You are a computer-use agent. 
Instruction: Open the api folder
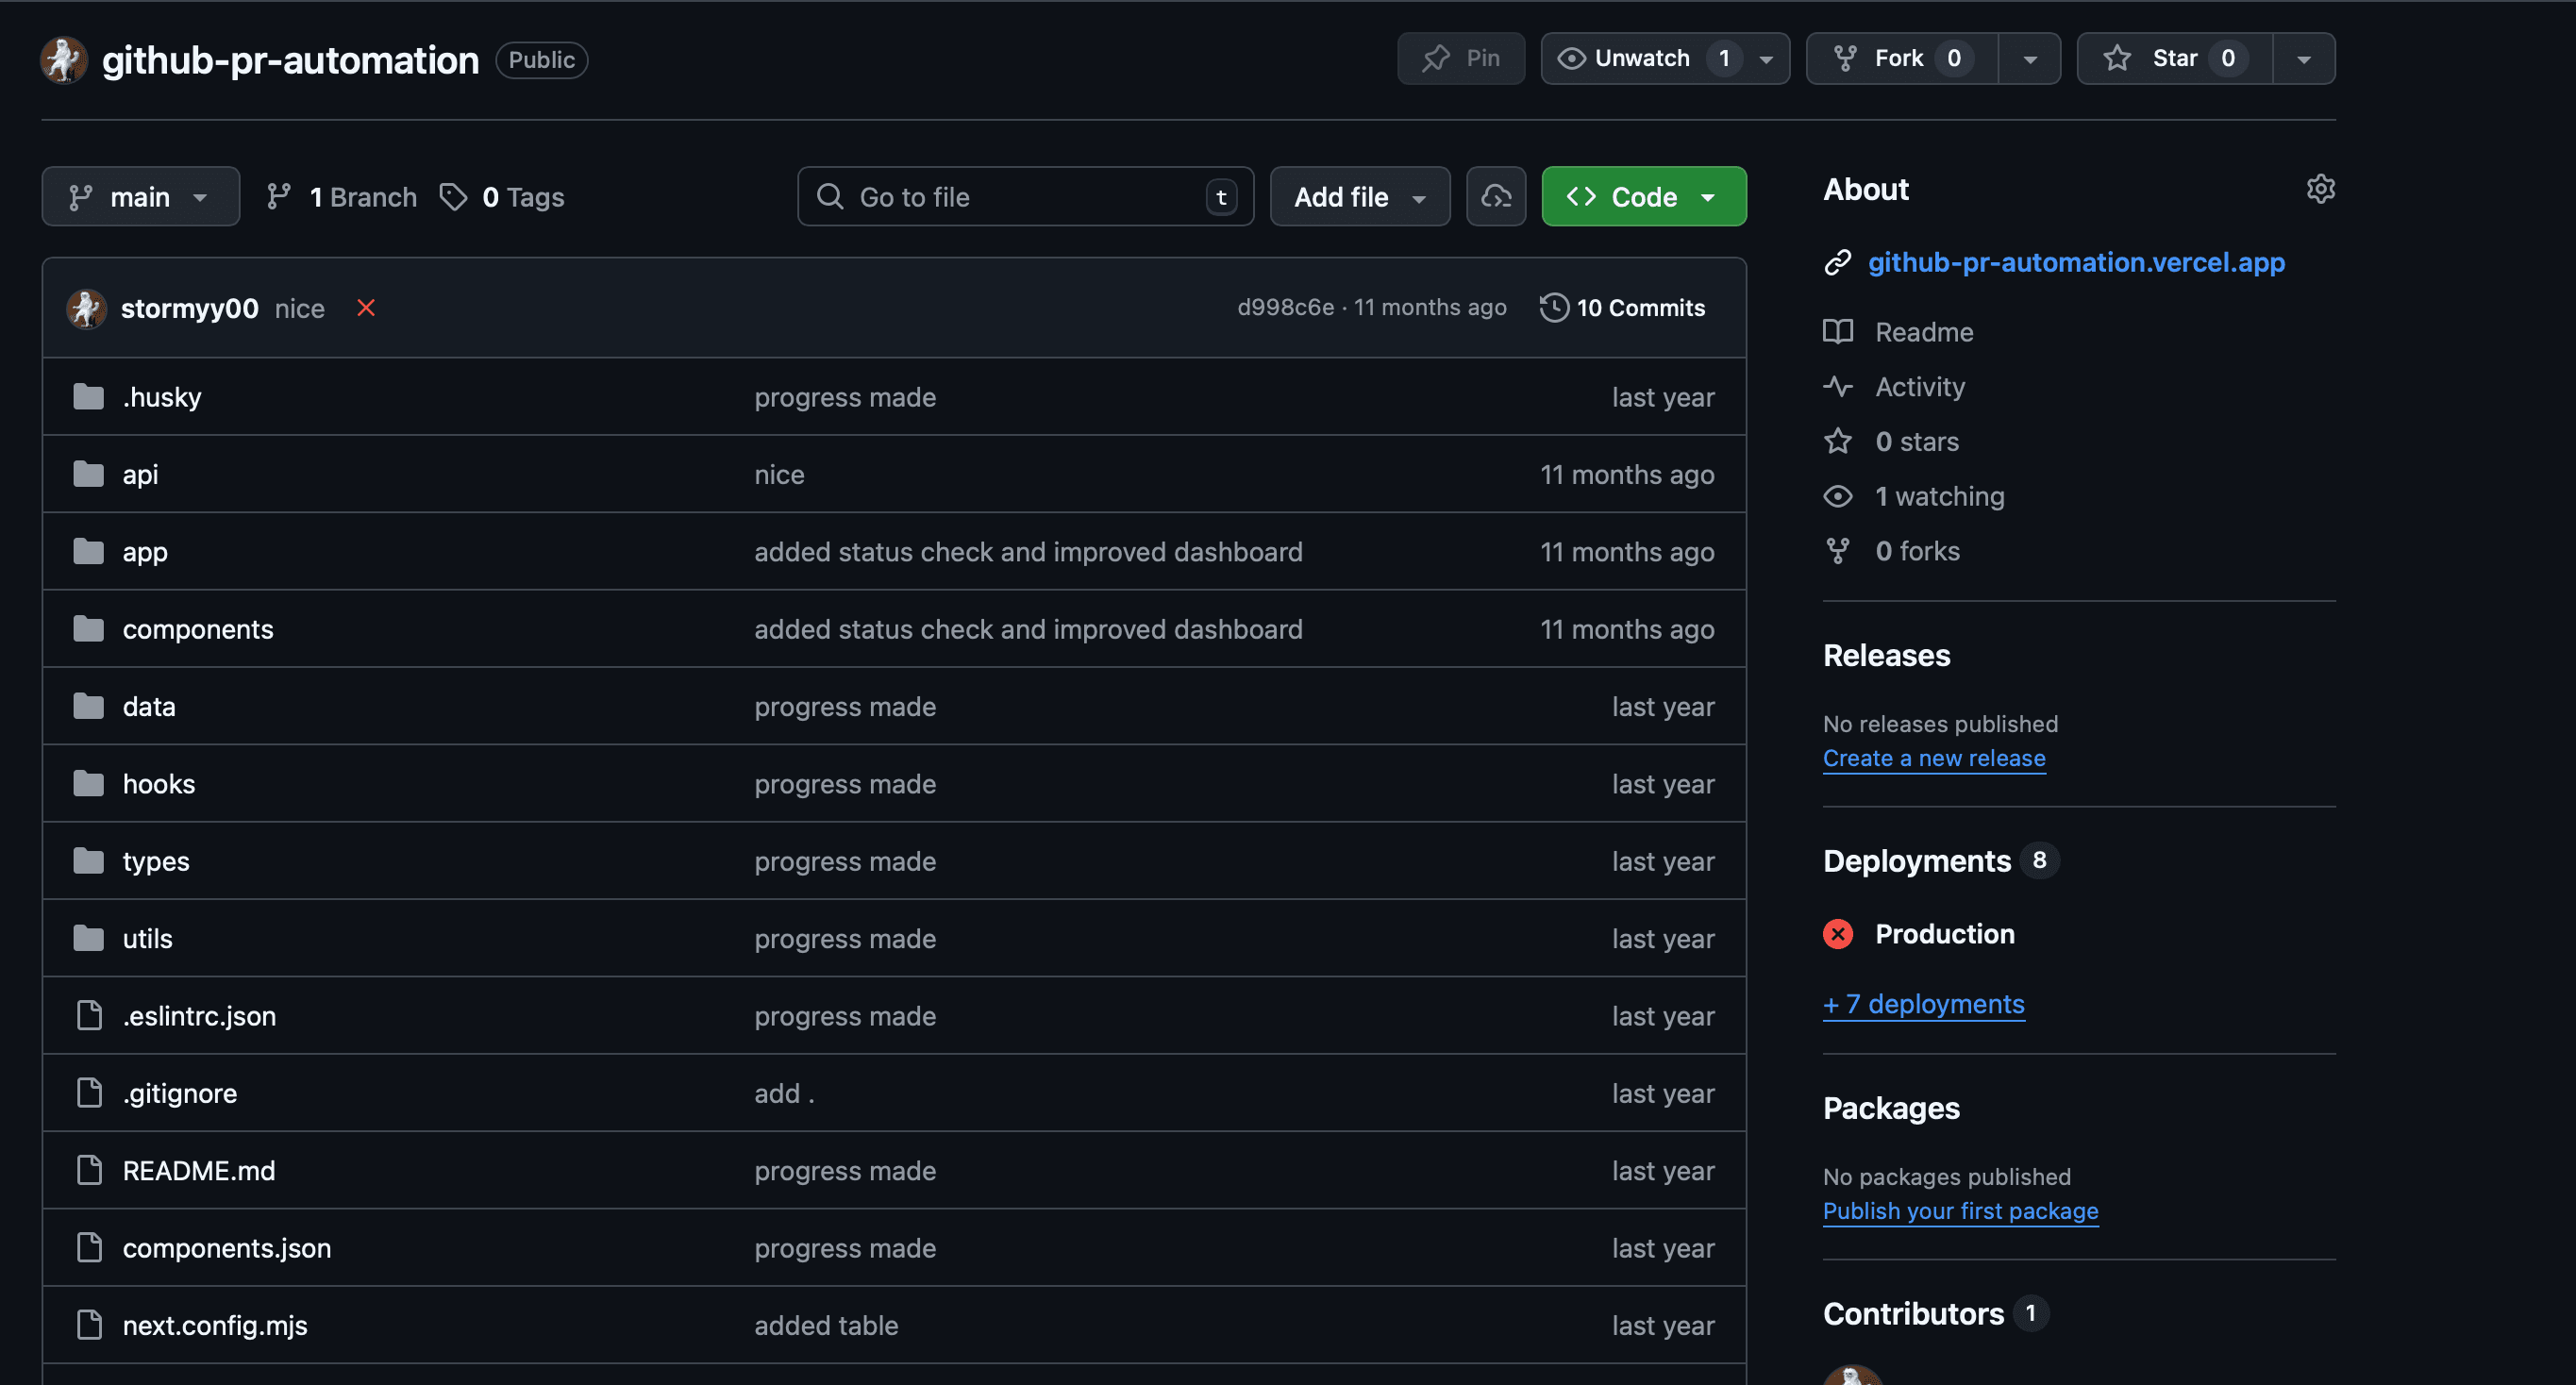click(x=140, y=474)
